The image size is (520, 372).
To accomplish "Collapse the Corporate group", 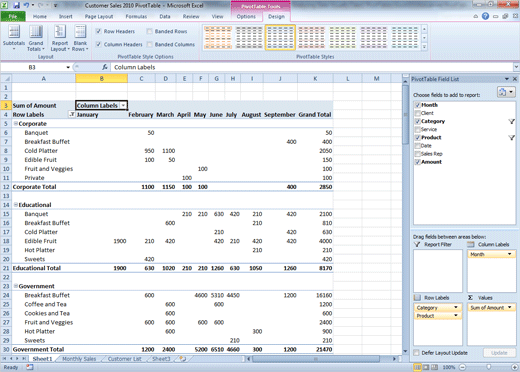I will (15, 124).
